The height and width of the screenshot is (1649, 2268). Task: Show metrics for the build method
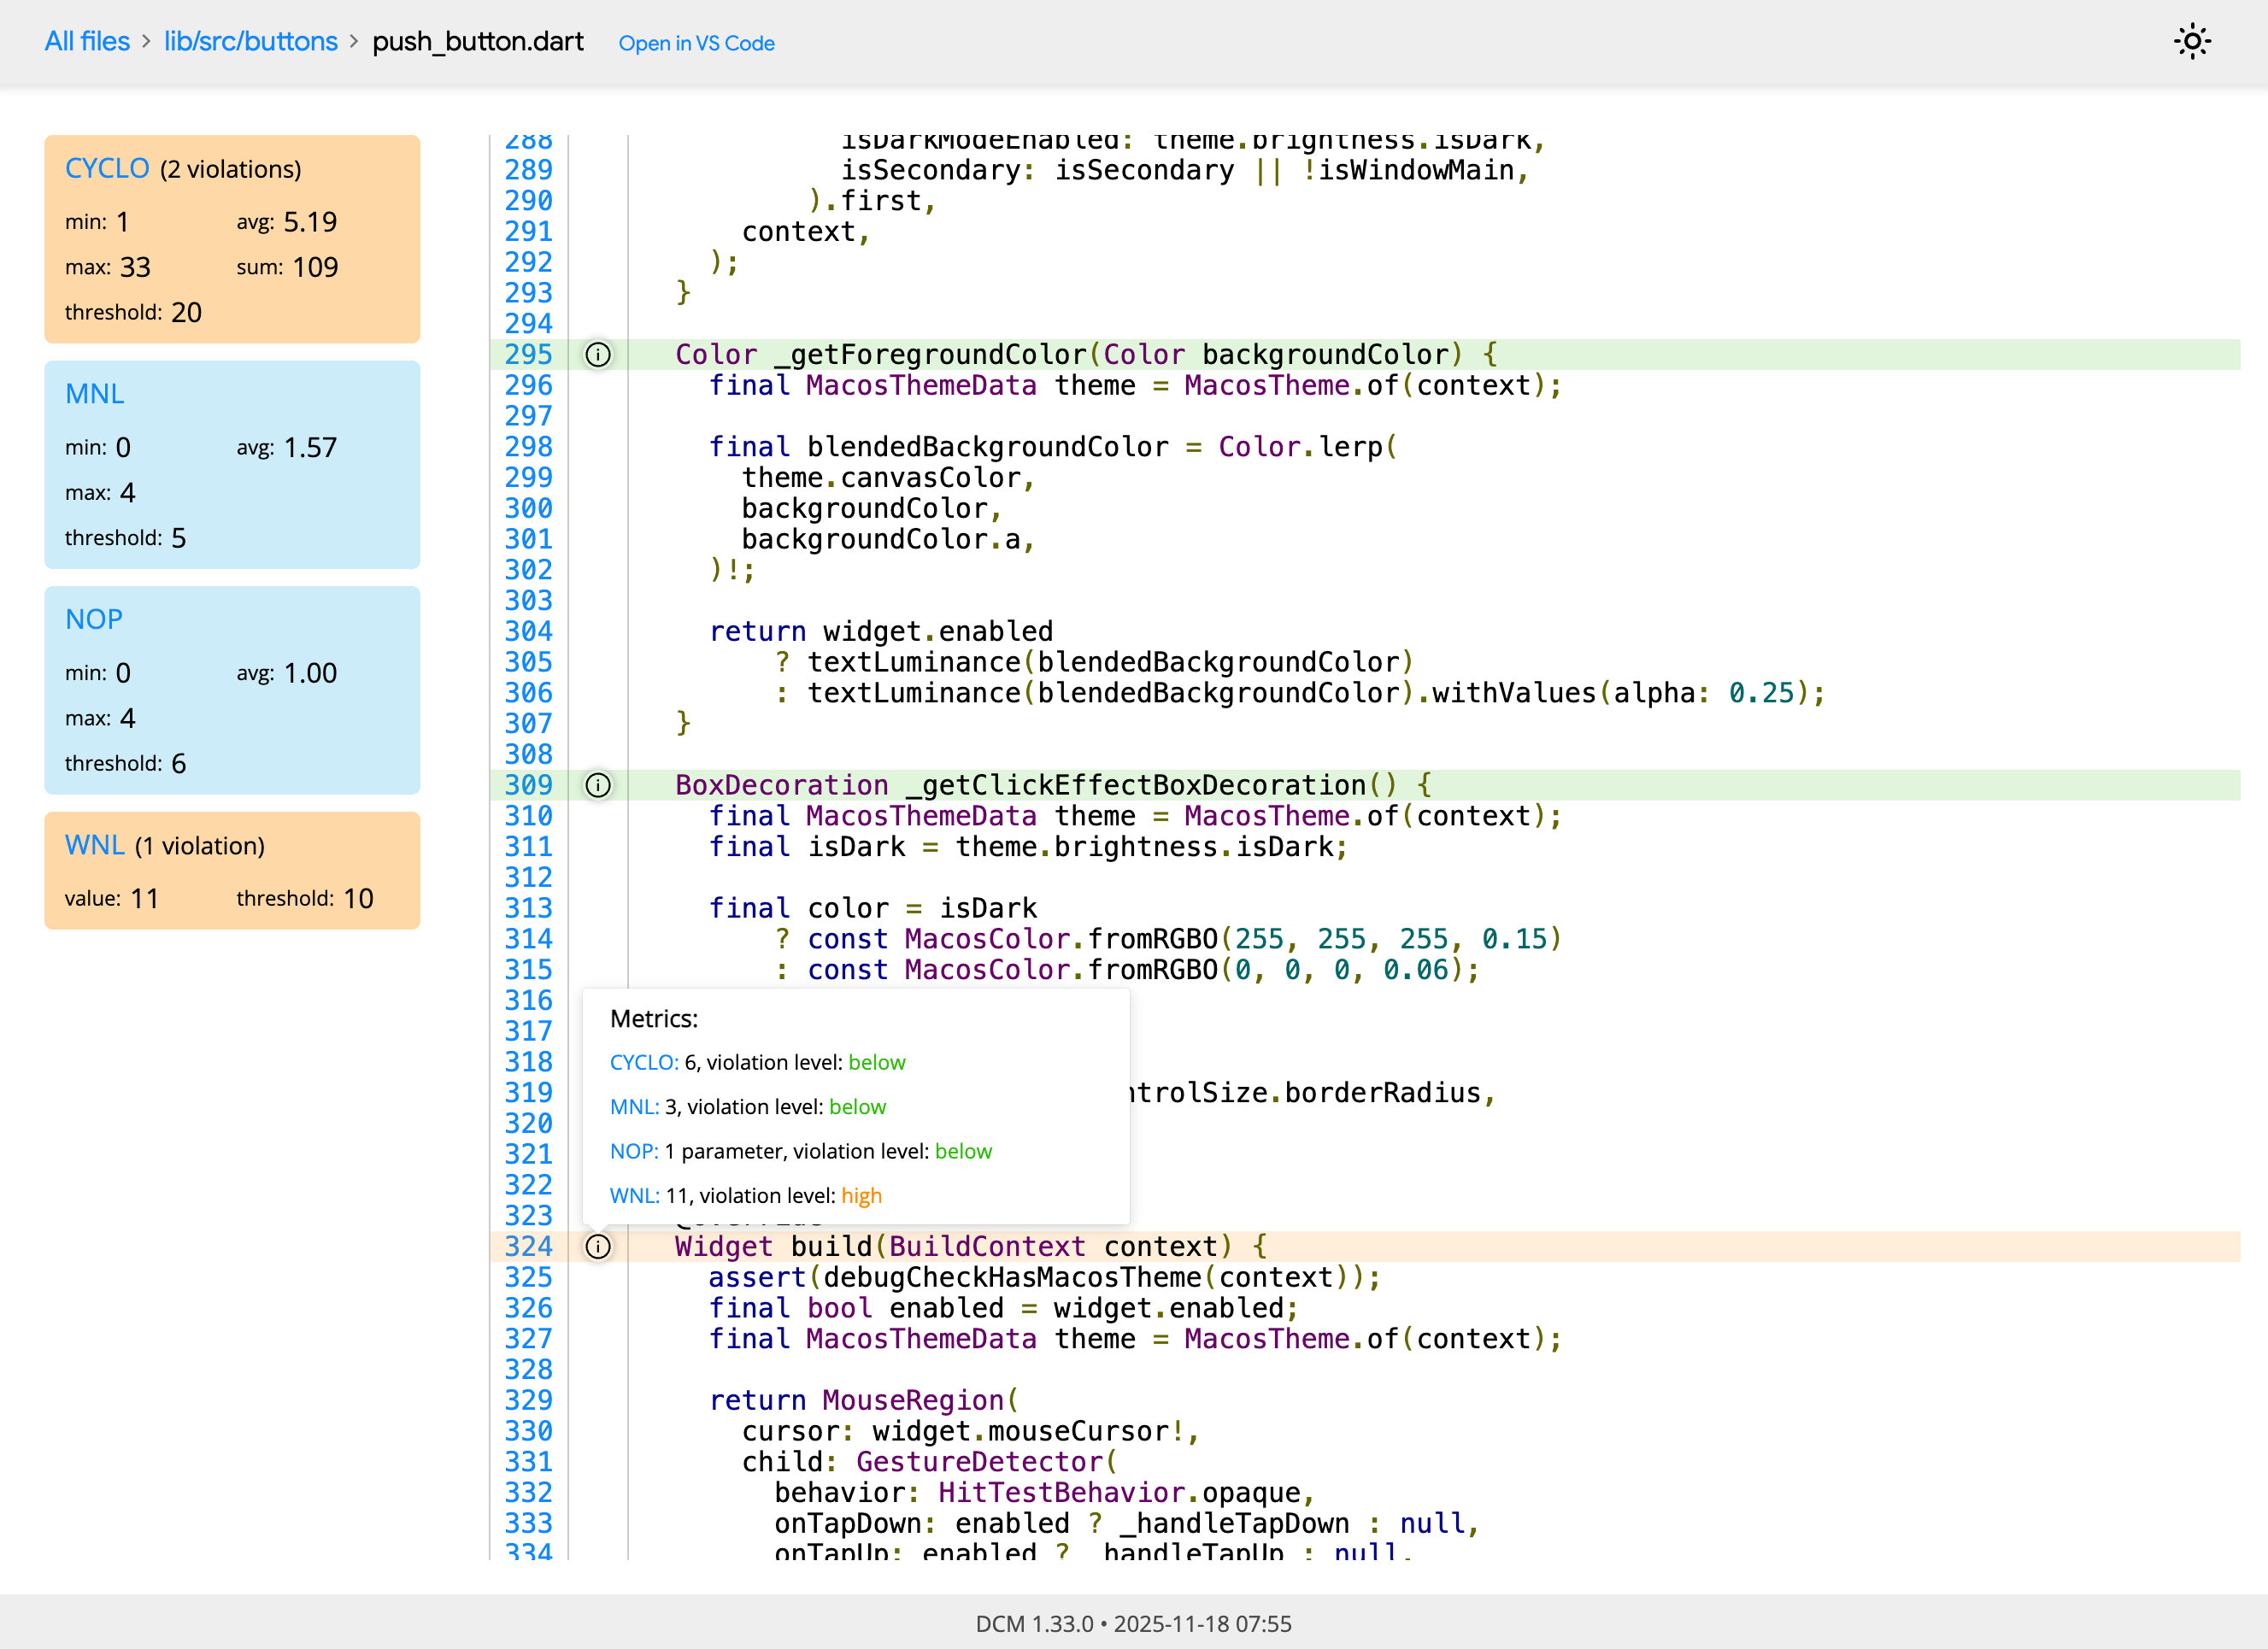597,1247
